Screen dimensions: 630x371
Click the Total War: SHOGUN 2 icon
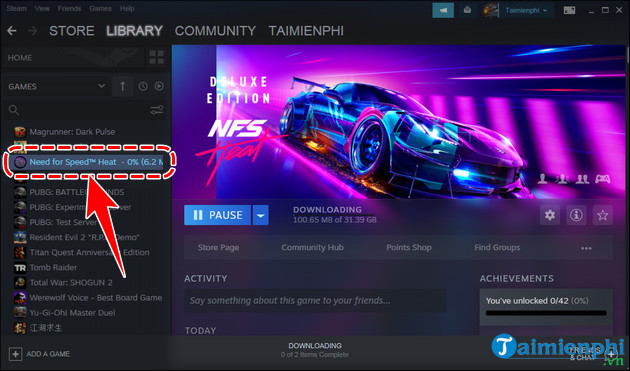20,283
